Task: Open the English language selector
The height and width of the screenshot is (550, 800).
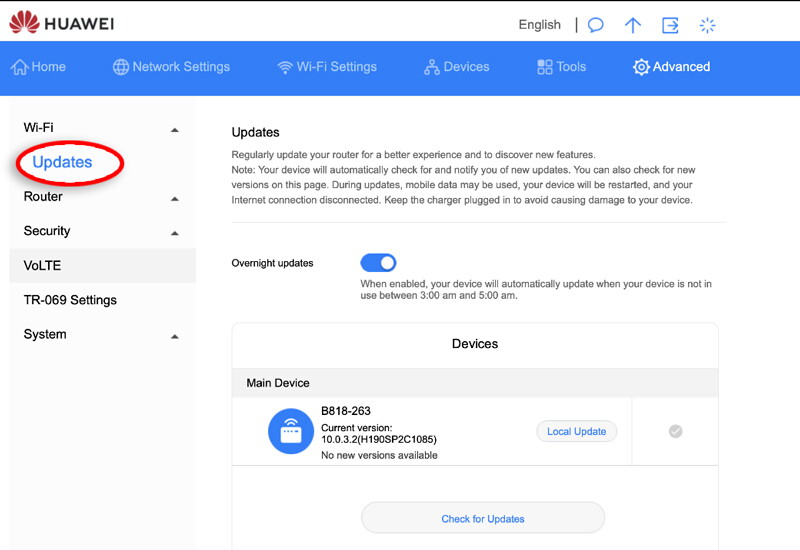Action: [539, 24]
